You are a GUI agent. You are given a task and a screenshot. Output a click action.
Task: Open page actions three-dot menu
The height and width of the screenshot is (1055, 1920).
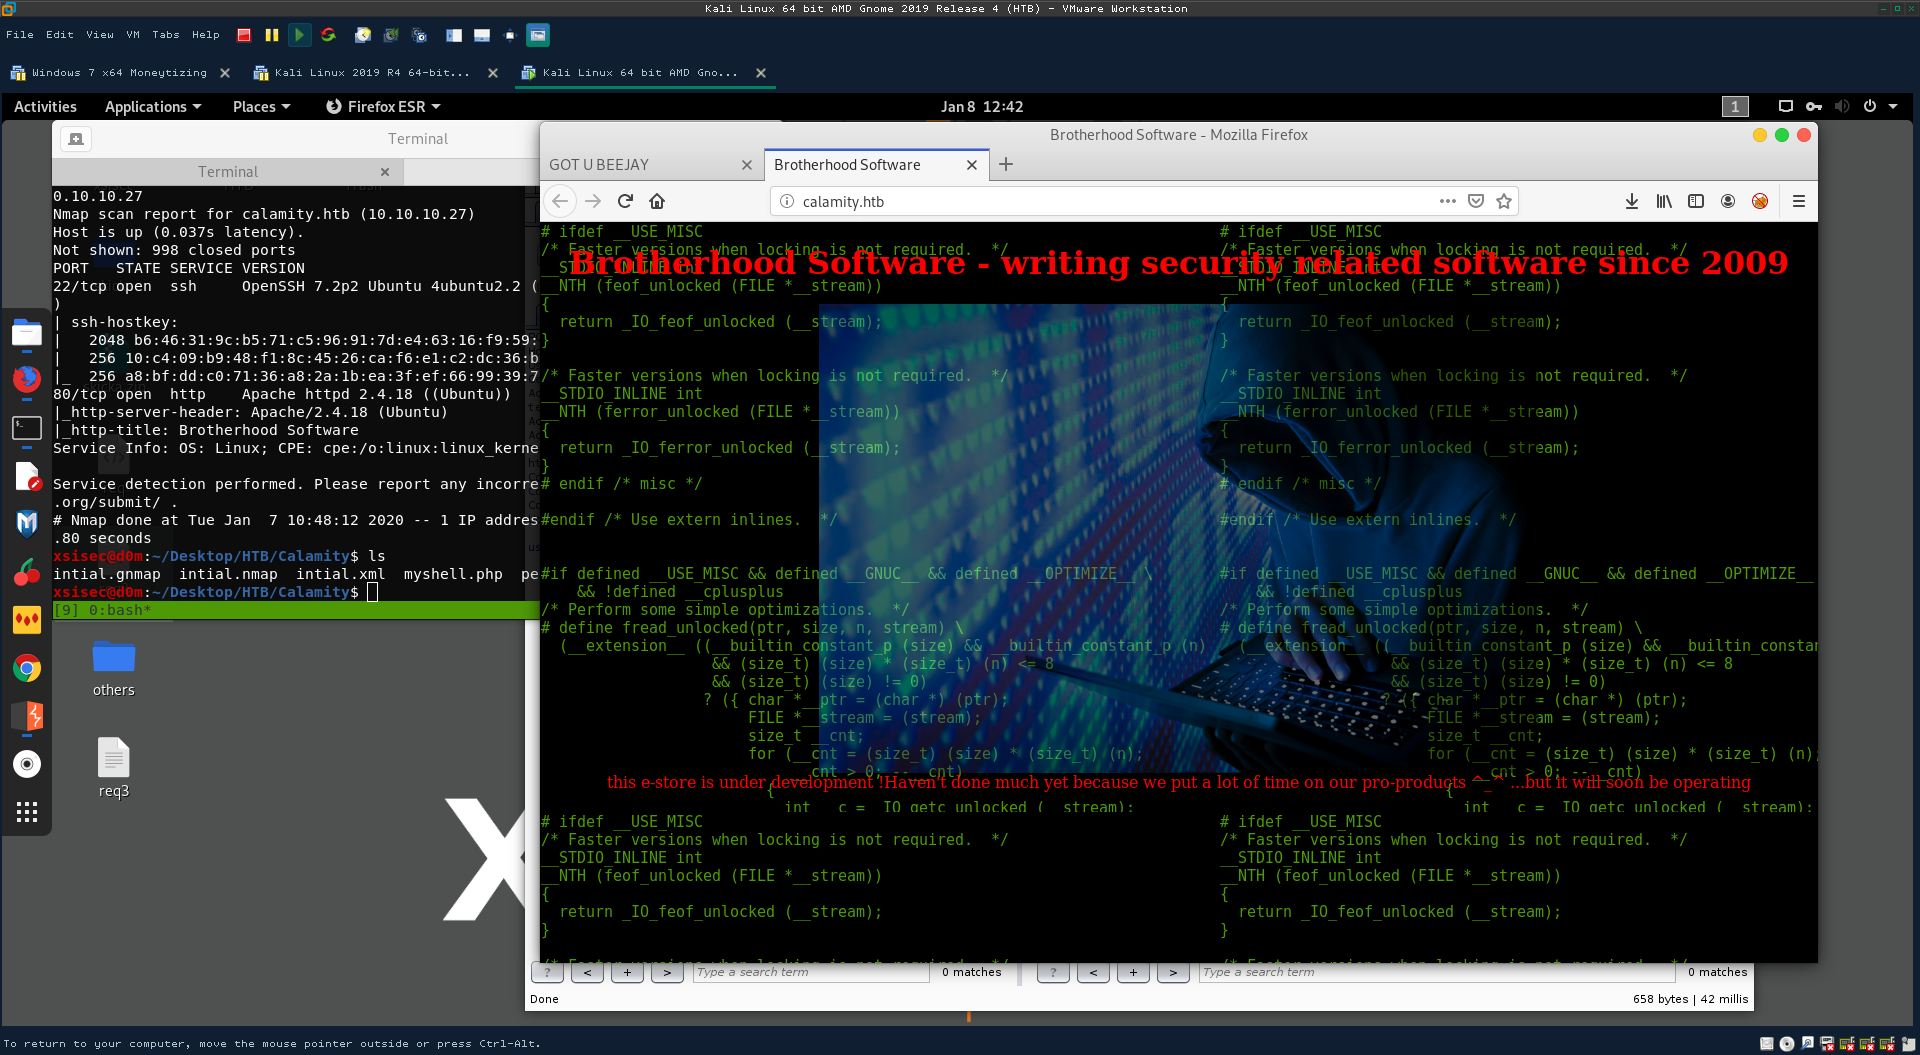pos(1448,201)
